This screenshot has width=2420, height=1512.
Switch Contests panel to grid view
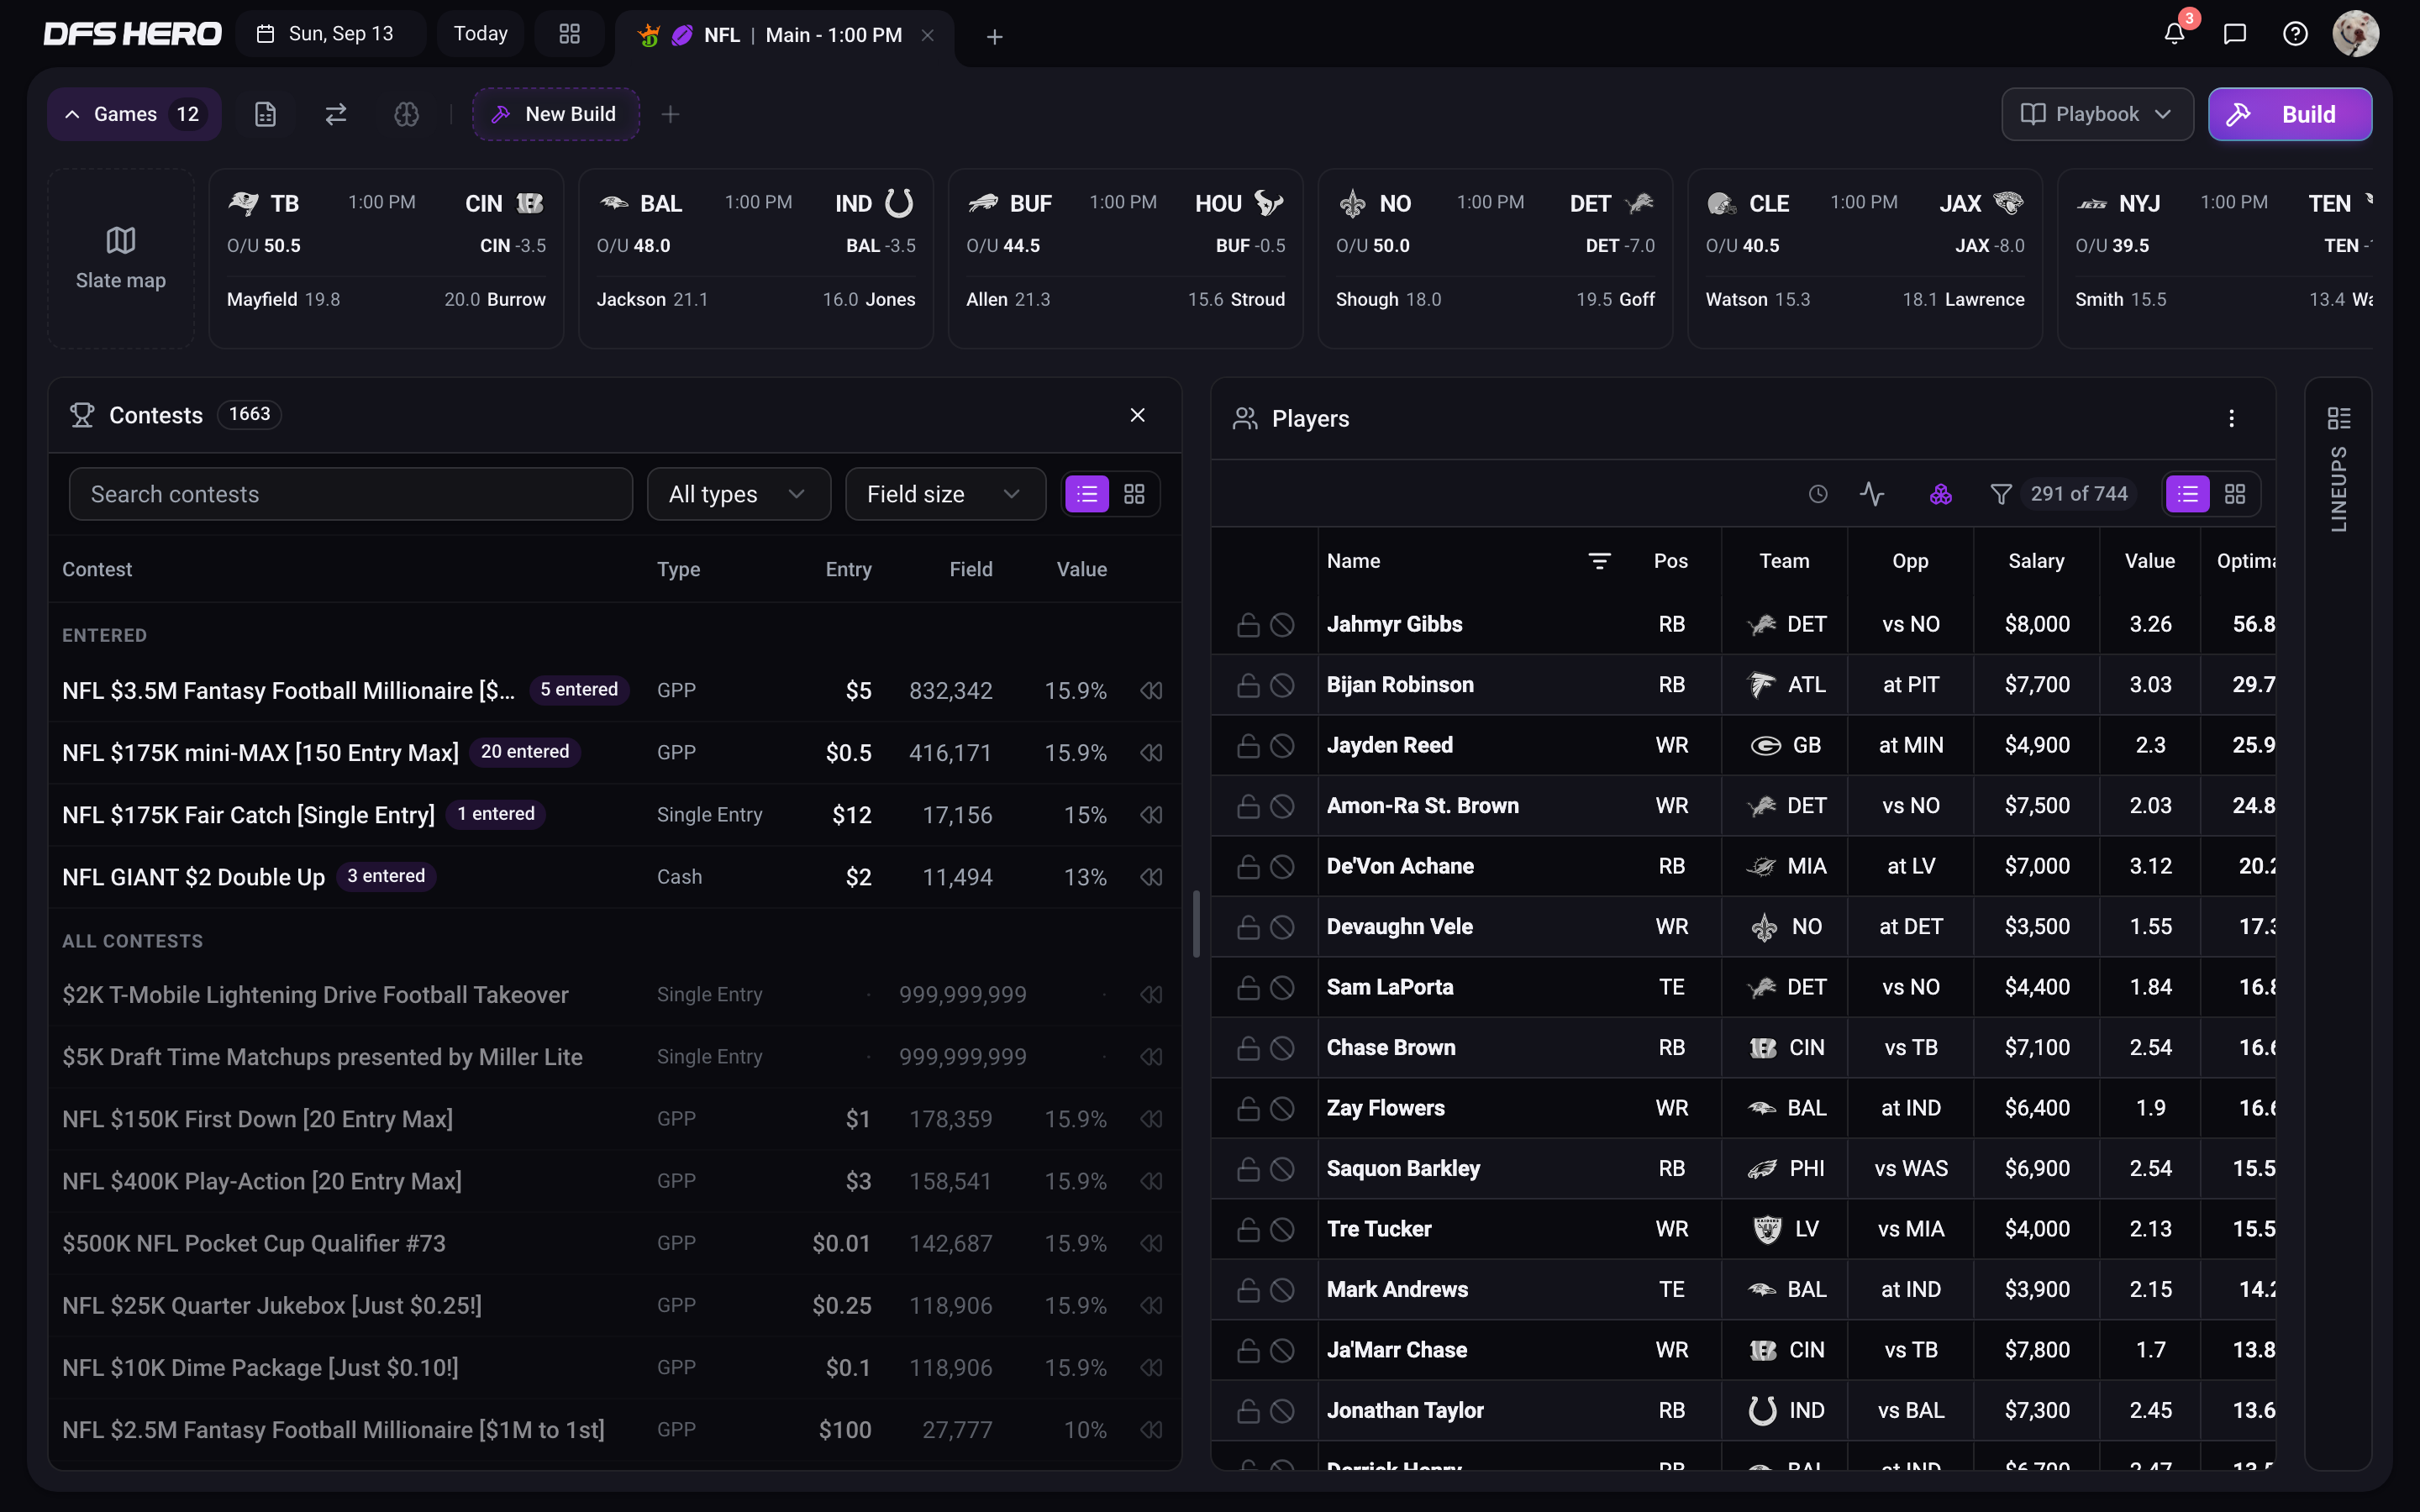[1134, 494]
